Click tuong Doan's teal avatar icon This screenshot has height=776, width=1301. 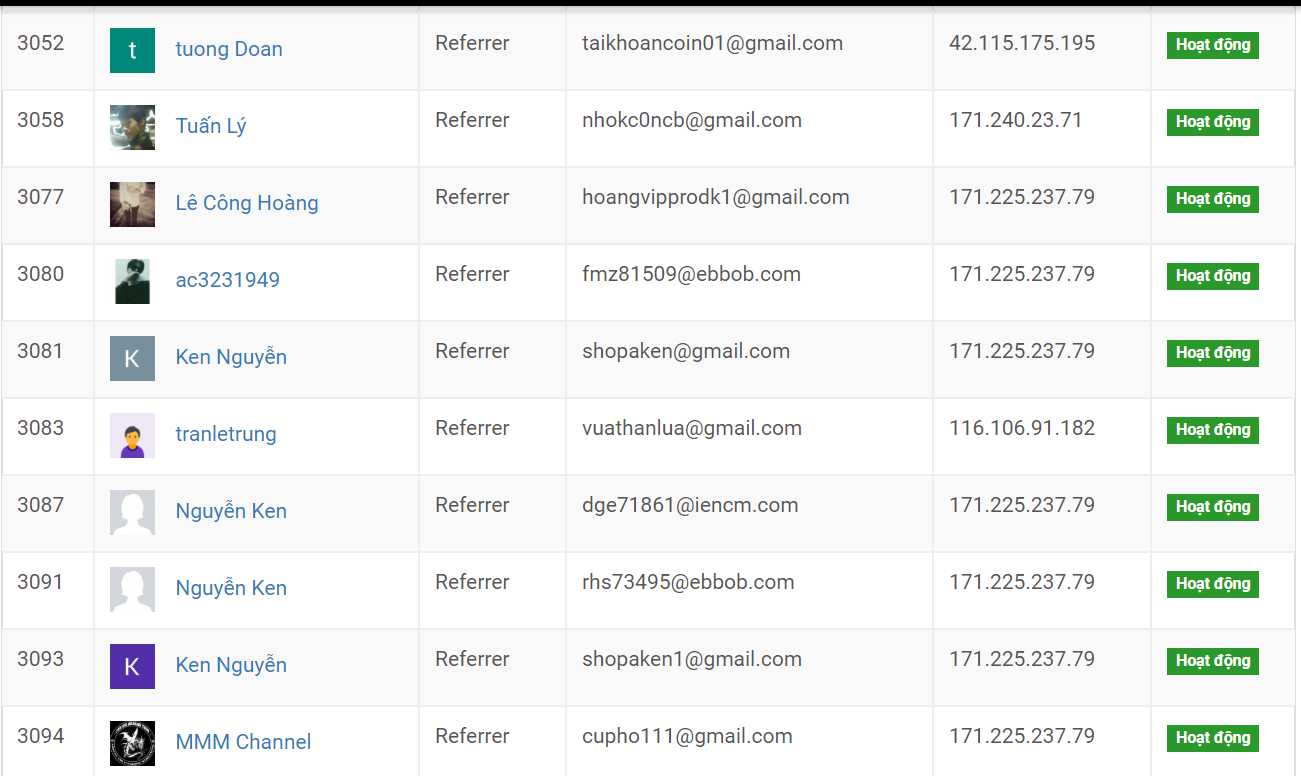tap(132, 50)
